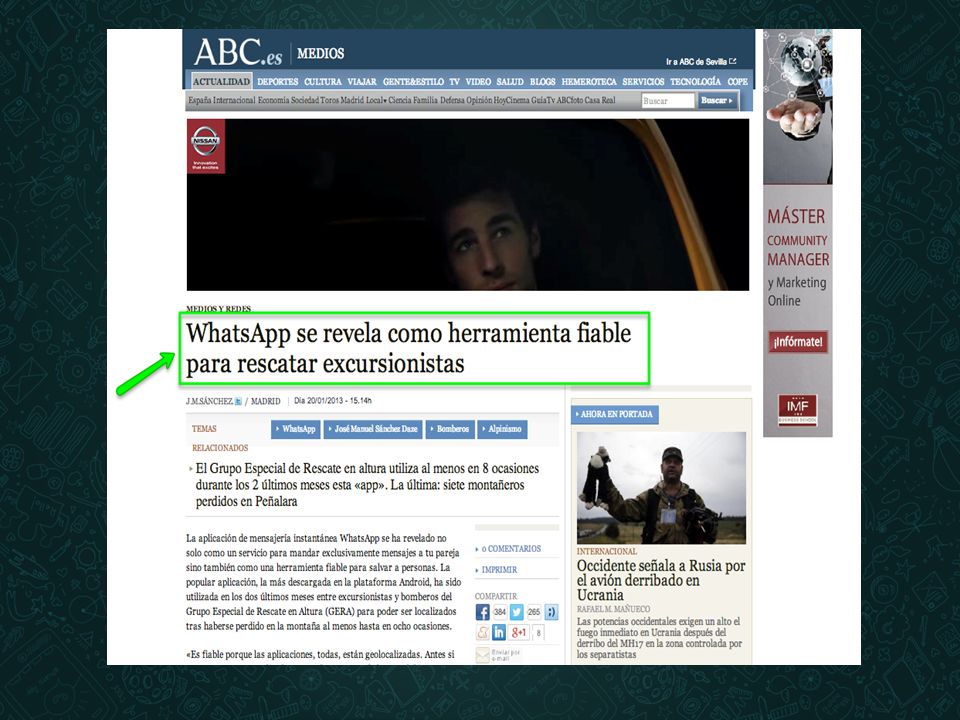Expand the Local dropdown in the subnavigation
The image size is (960, 720).
coord(376,100)
